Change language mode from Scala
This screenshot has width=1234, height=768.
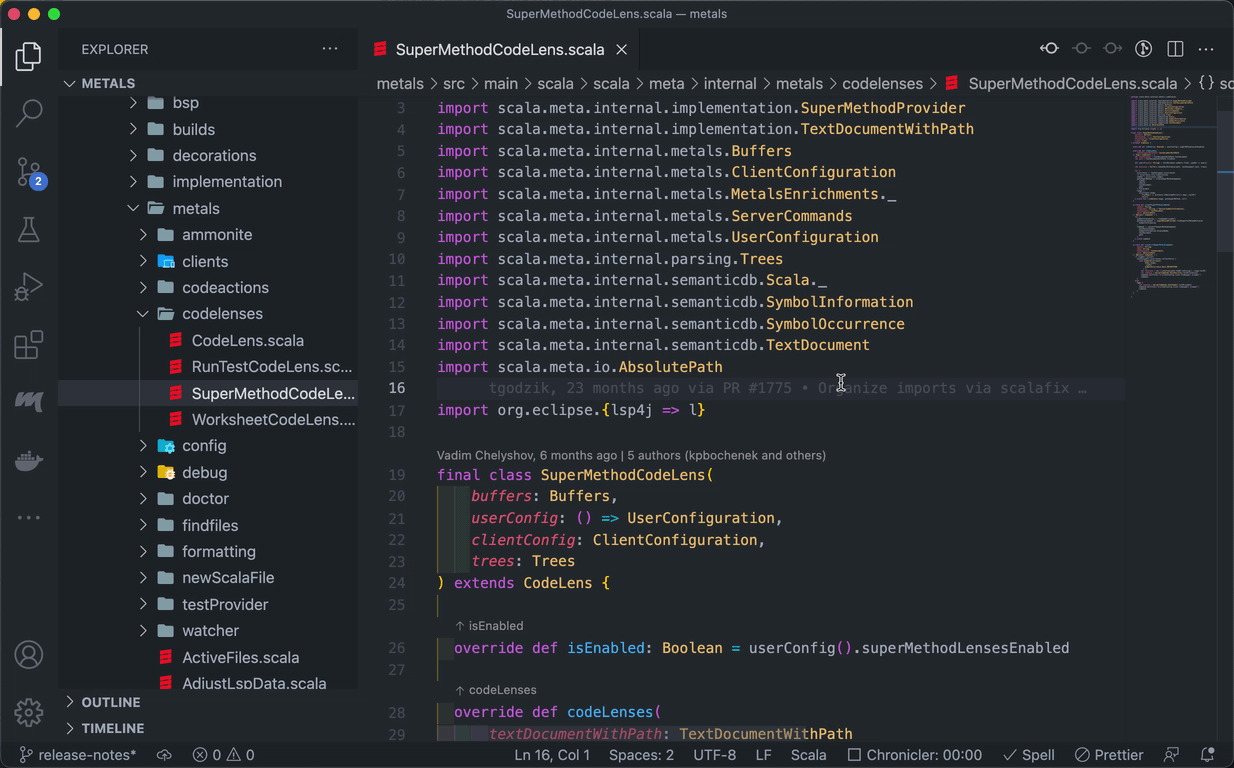(x=808, y=755)
